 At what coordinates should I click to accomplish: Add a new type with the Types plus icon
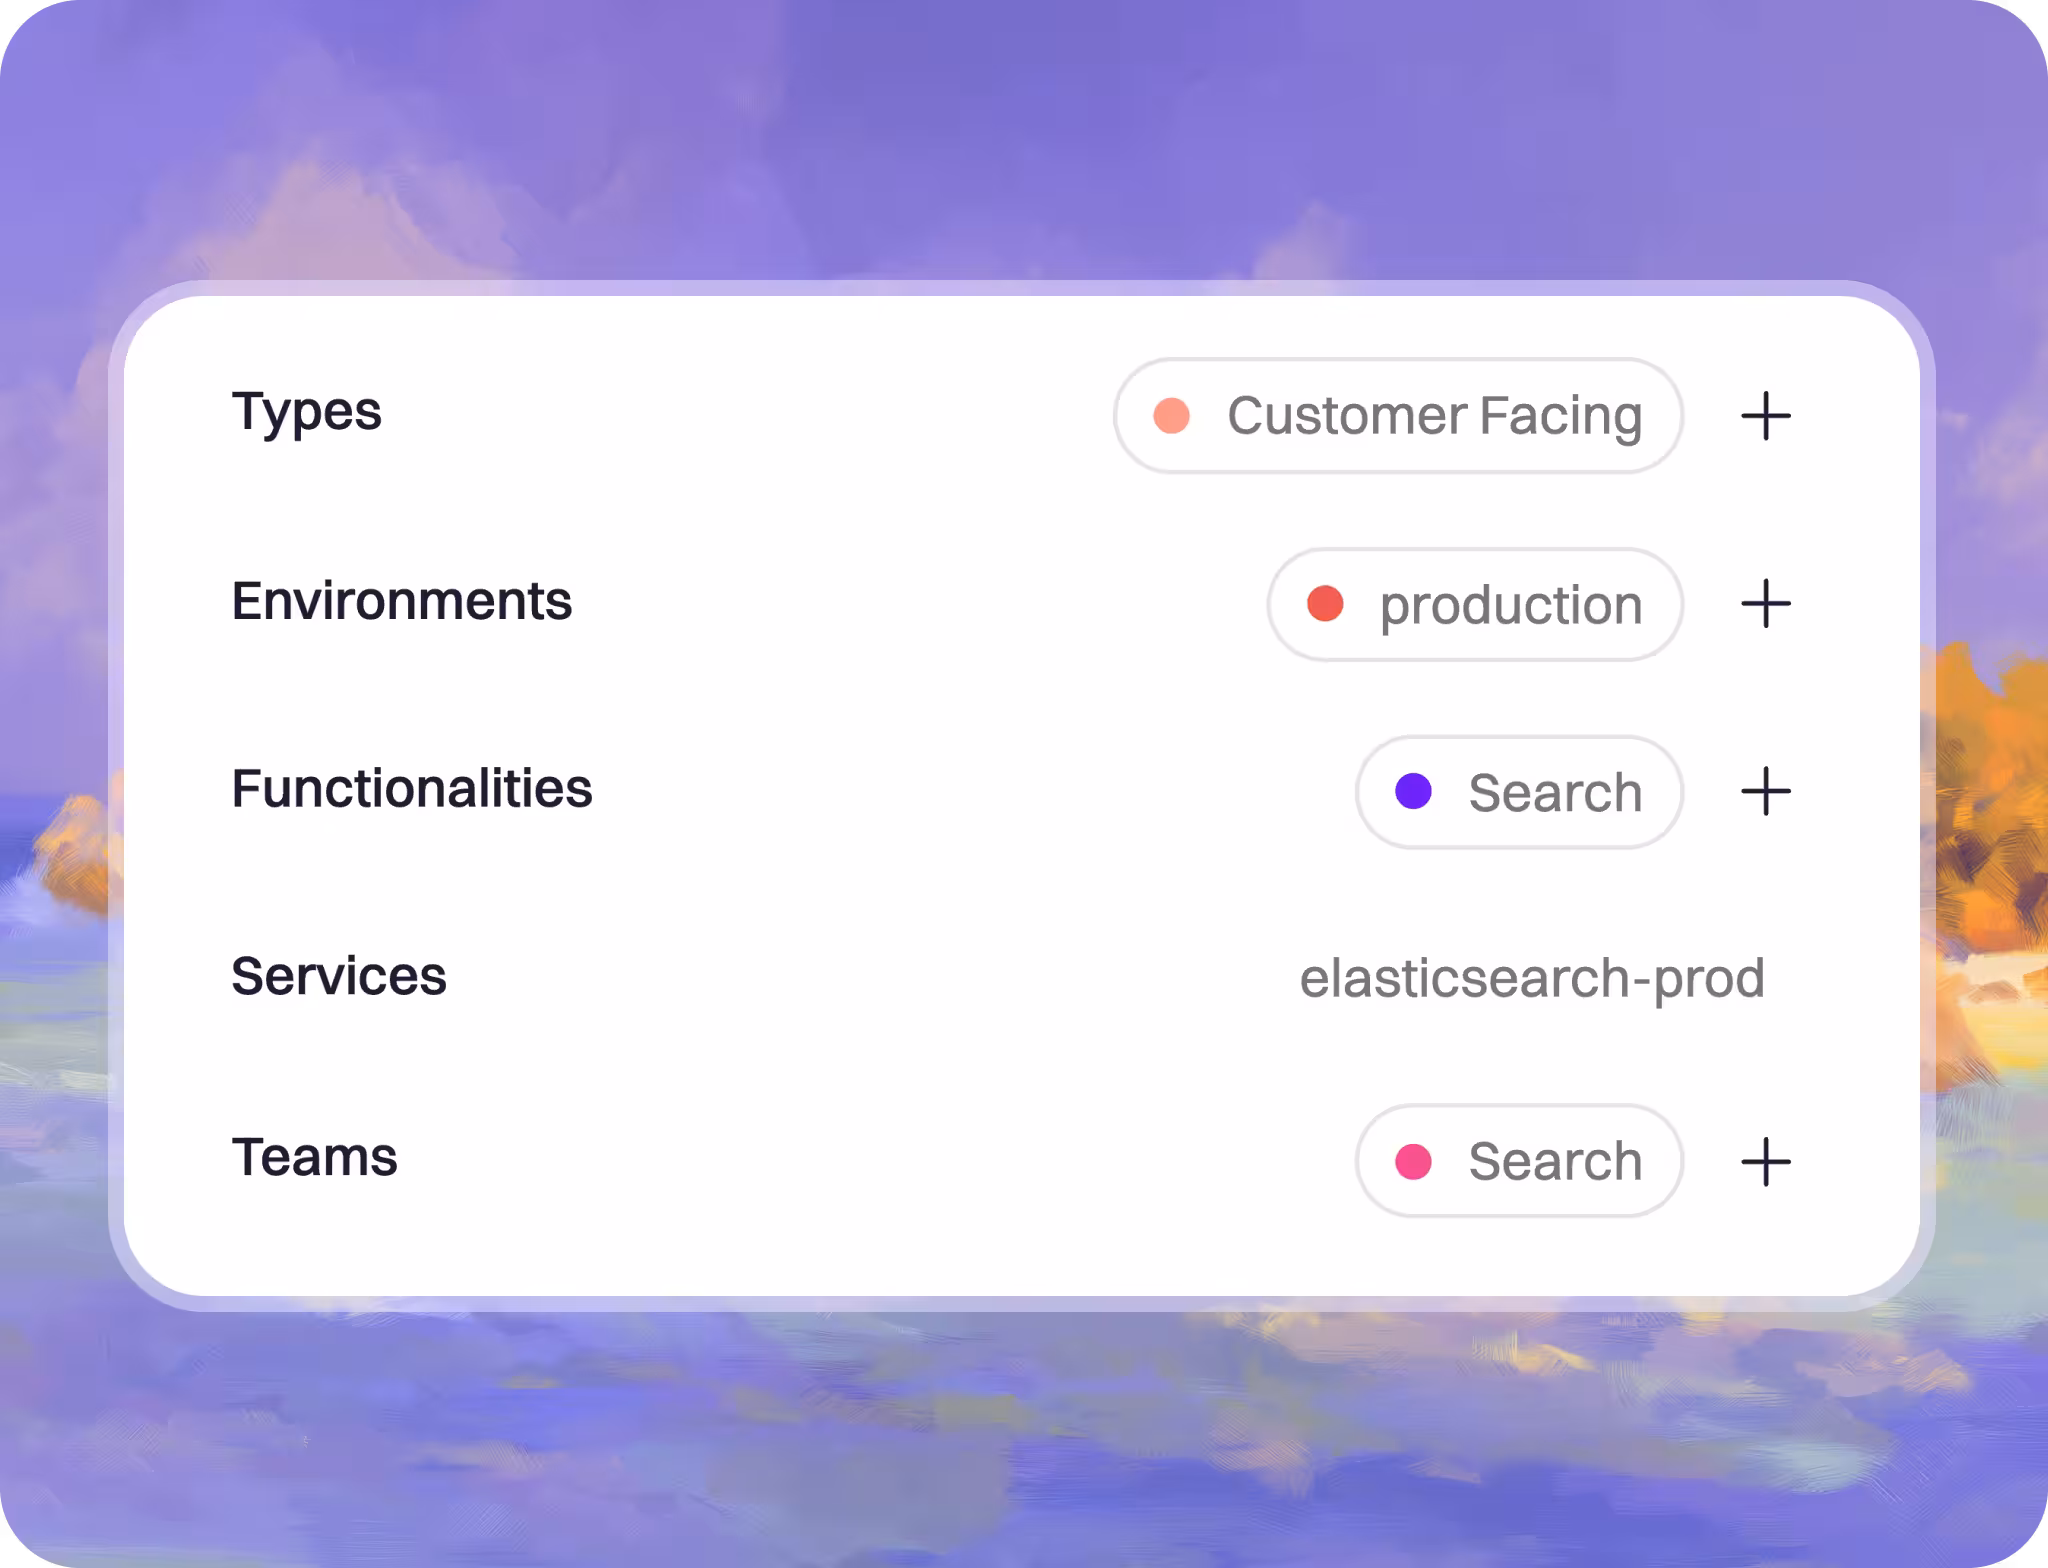click(x=1765, y=416)
